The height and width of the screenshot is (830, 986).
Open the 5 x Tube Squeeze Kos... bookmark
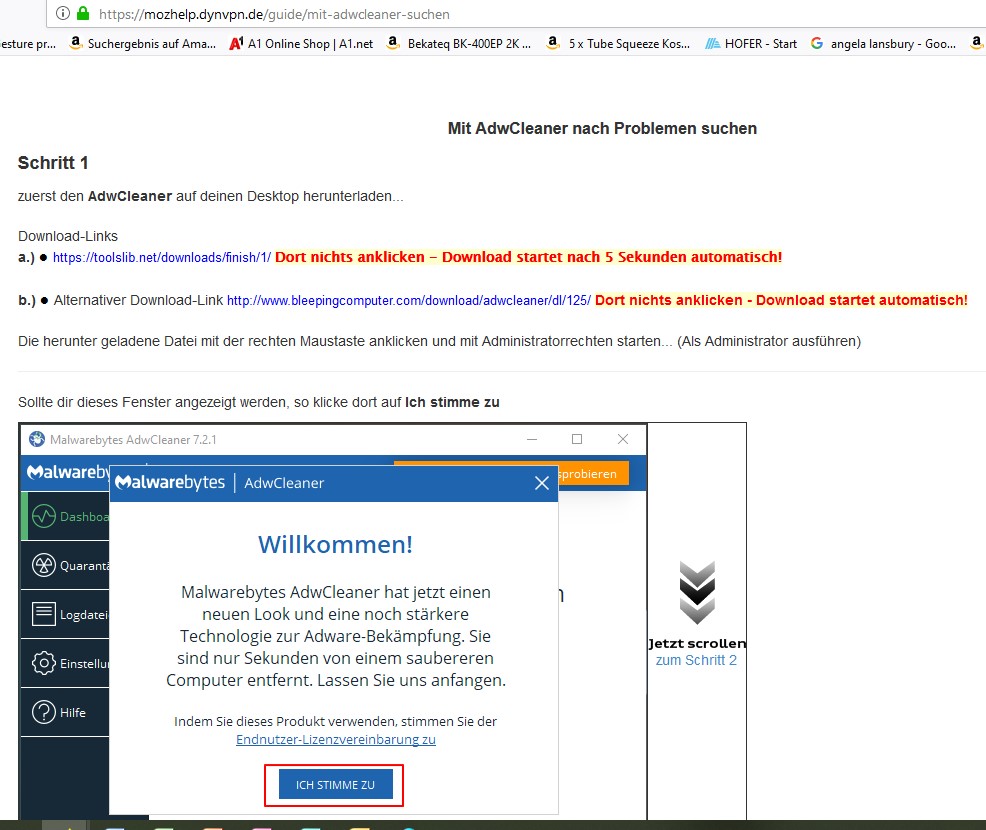pyautogui.click(x=619, y=43)
